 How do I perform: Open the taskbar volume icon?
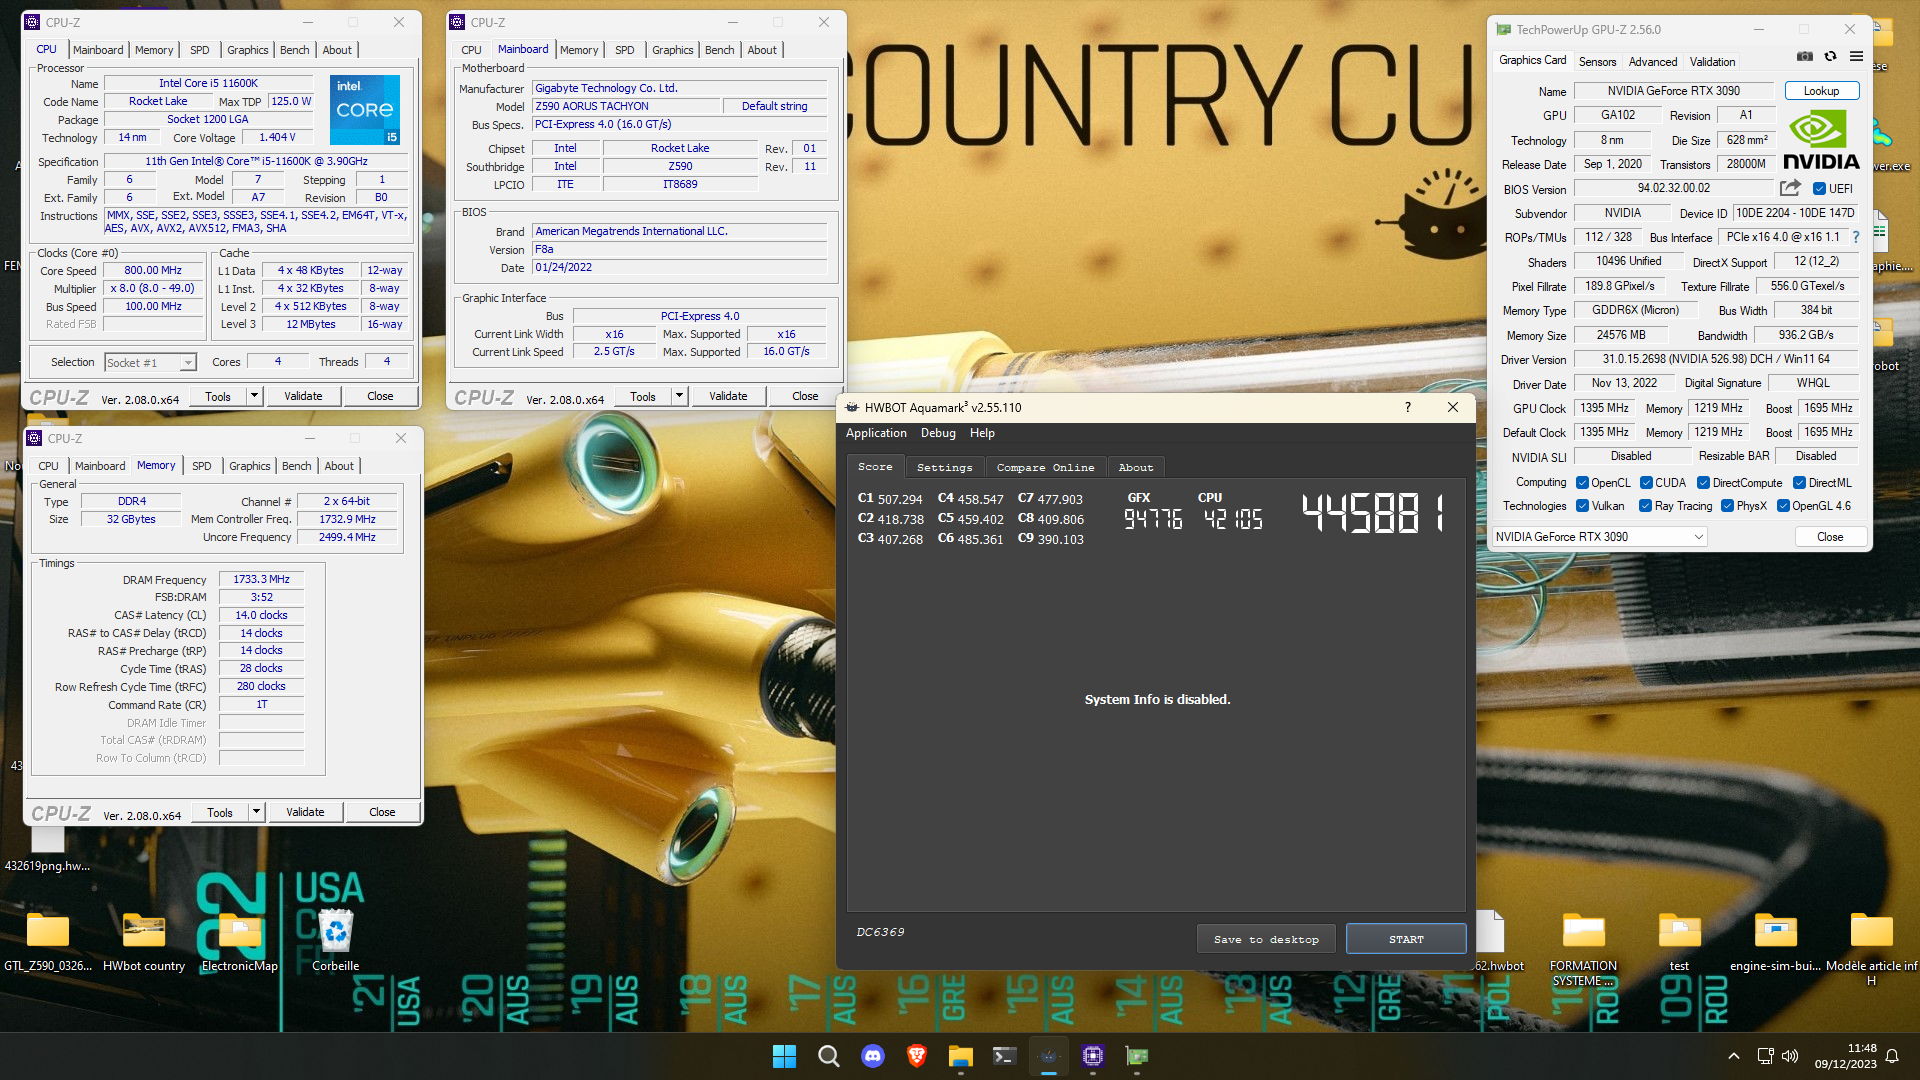tap(1790, 1056)
